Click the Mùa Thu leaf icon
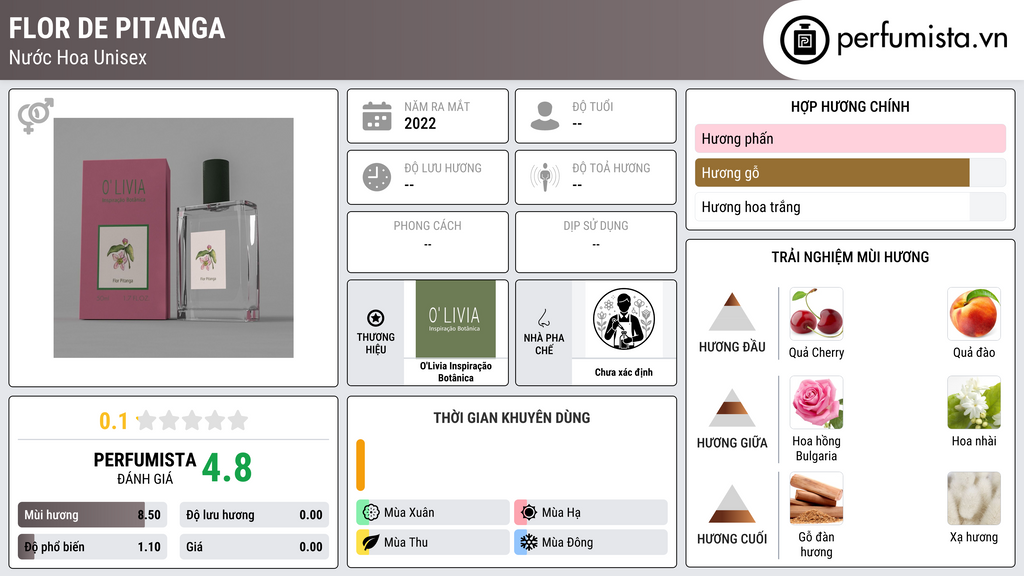 (x=371, y=542)
